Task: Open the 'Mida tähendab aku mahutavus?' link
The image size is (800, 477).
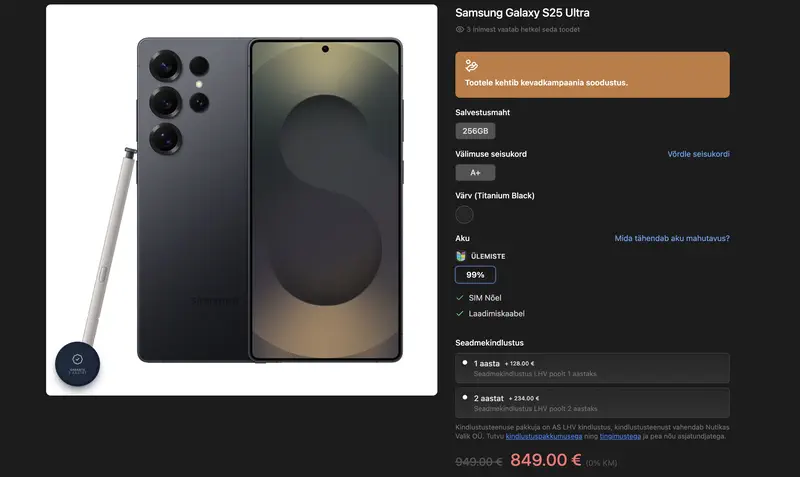Action: [x=671, y=238]
